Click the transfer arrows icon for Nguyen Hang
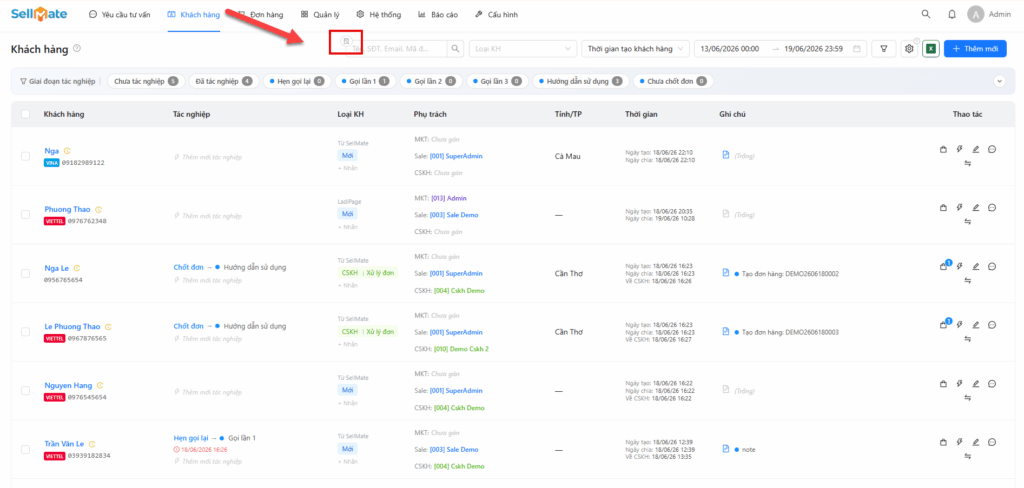This screenshot has height=488, width=1024. 968,398
